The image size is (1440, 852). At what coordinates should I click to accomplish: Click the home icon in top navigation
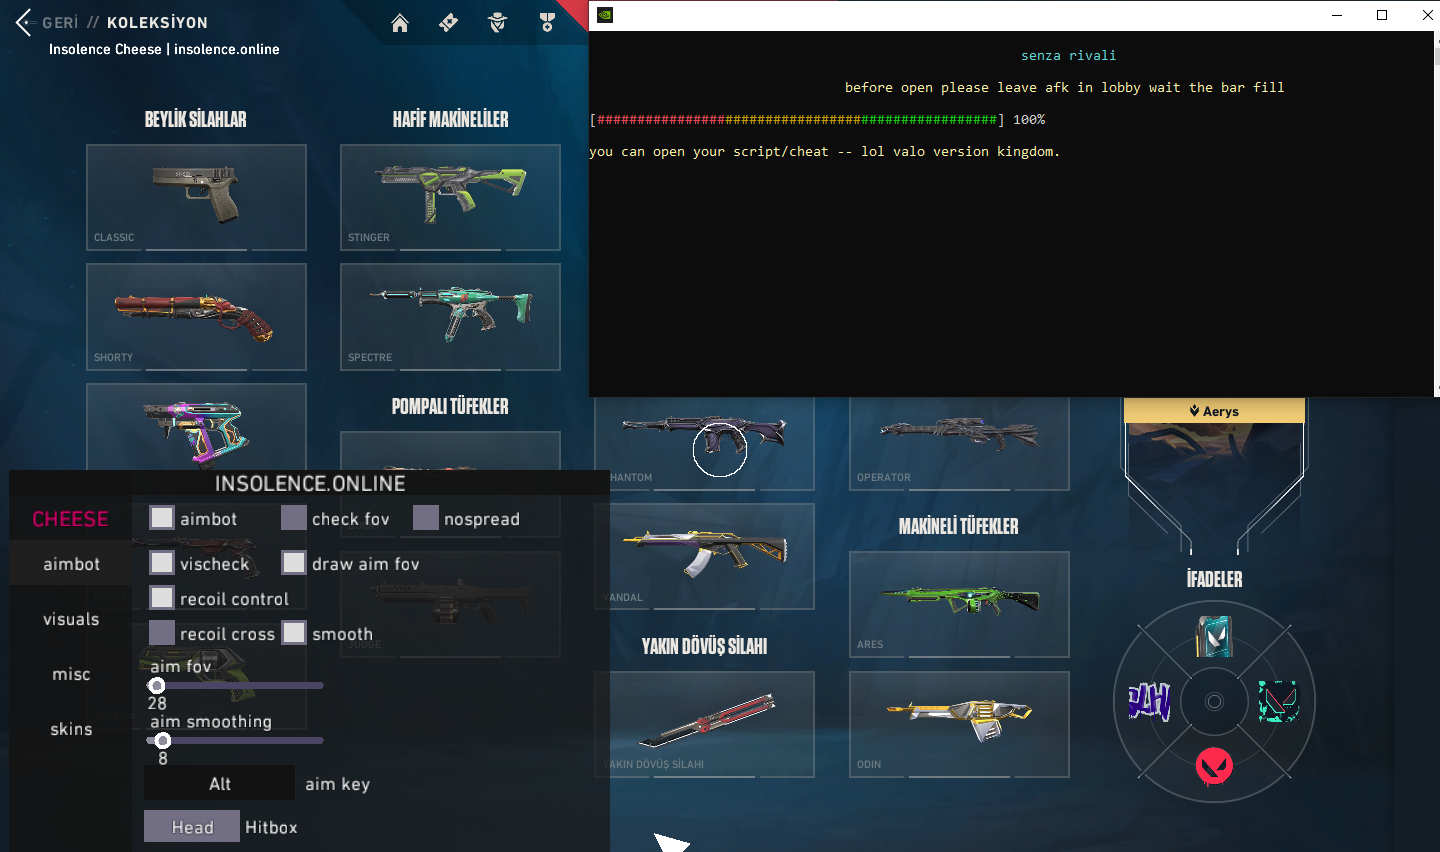coord(400,23)
